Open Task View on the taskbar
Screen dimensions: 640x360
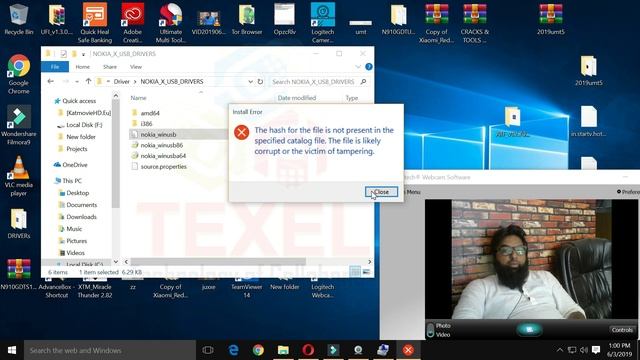[x=208, y=350]
